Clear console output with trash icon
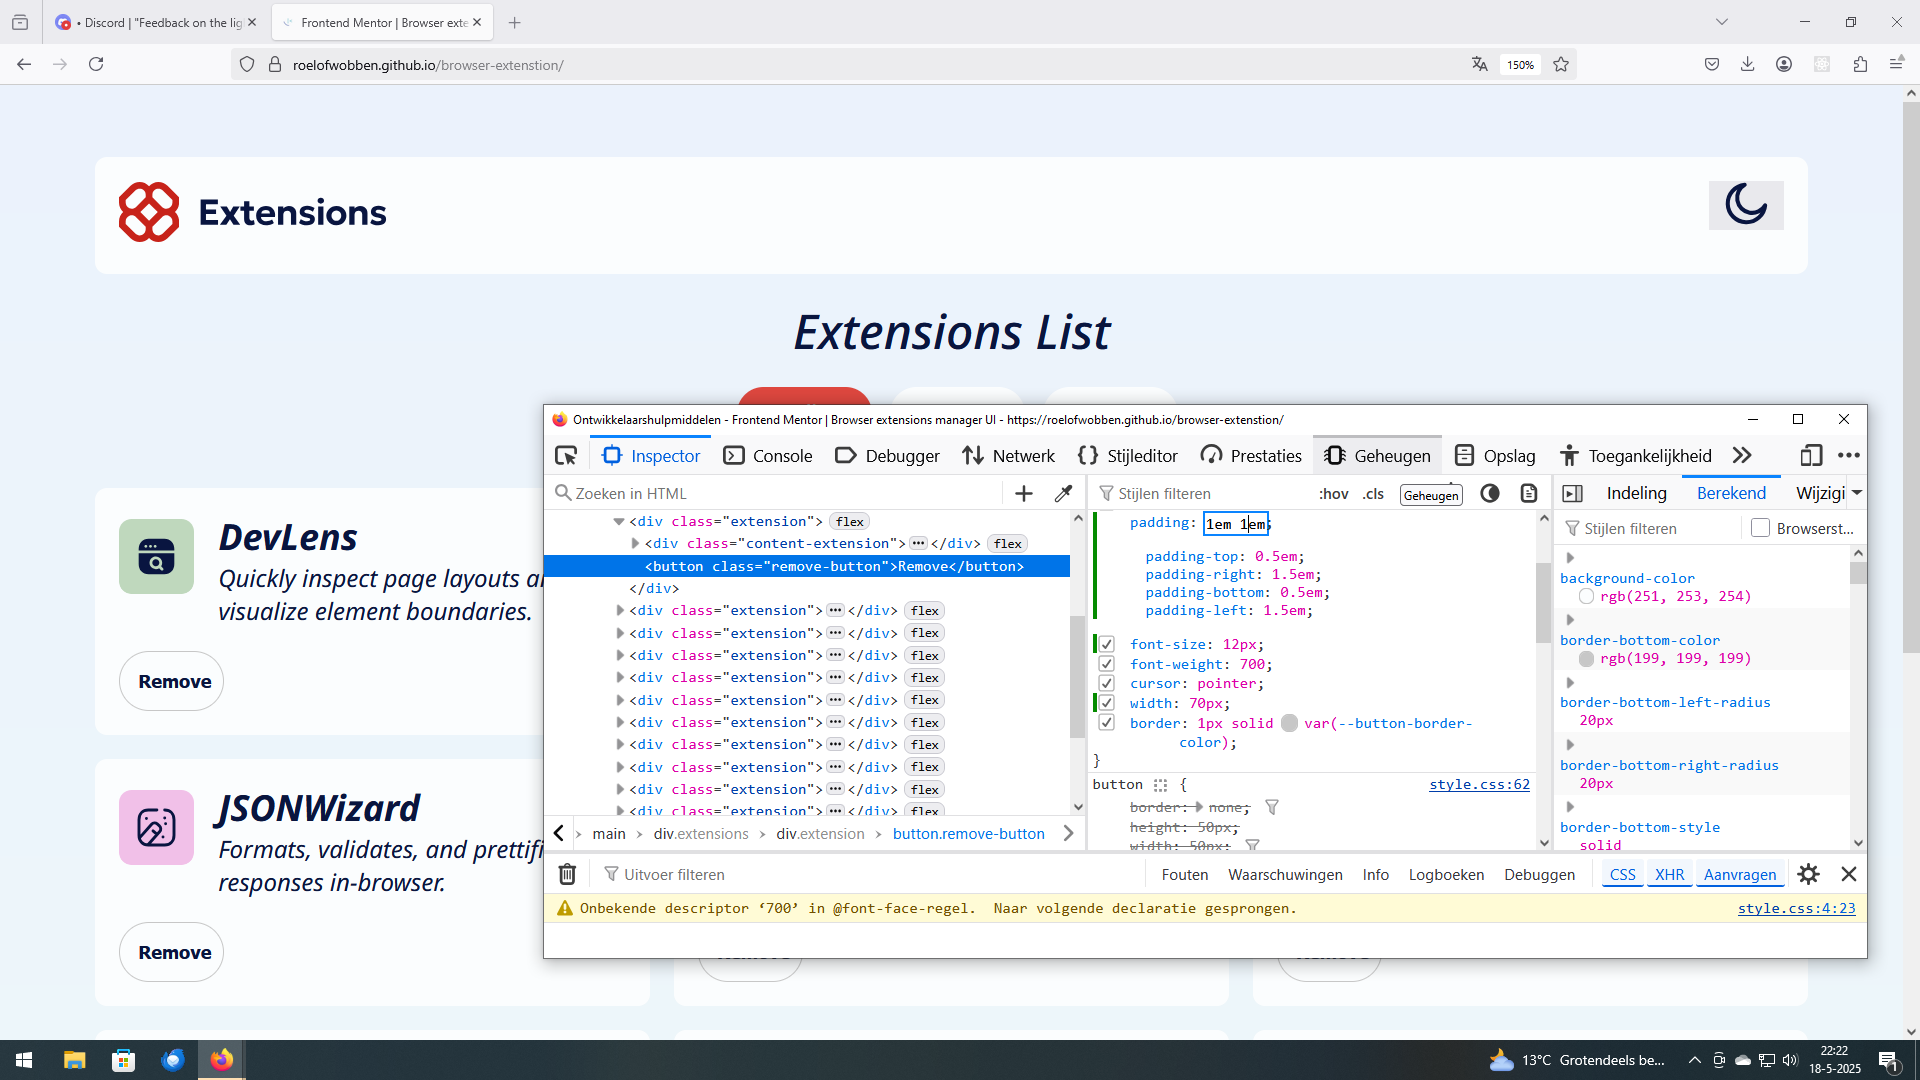The width and height of the screenshot is (1920, 1080). [x=567, y=874]
